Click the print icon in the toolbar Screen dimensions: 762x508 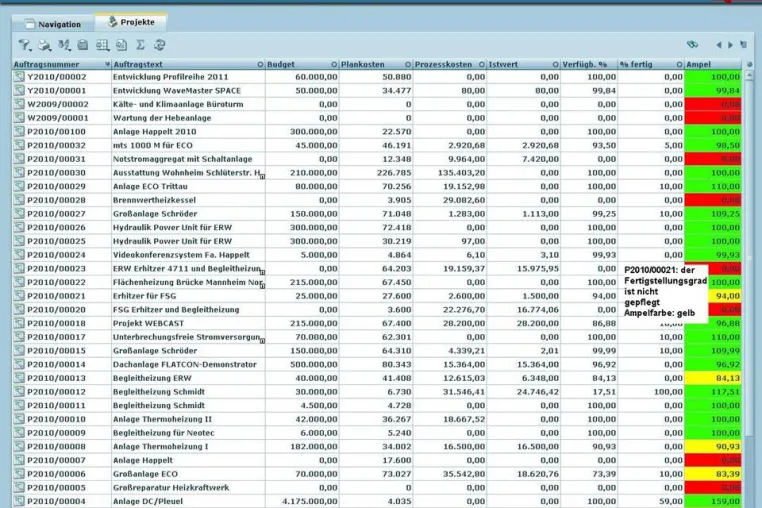click(45, 45)
